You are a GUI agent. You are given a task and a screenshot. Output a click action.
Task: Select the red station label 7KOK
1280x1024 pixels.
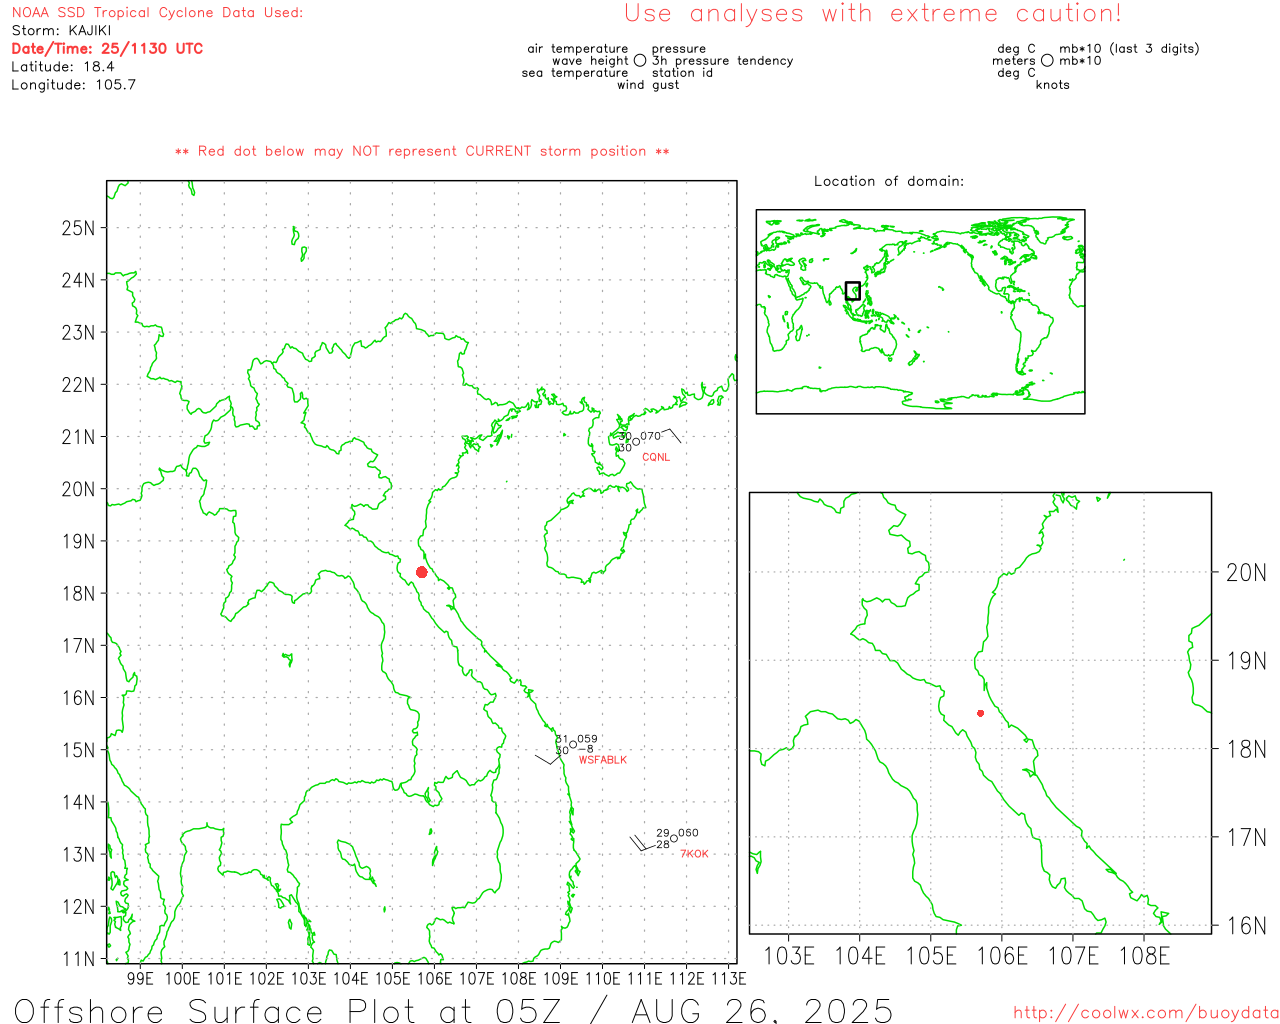(x=694, y=854)
